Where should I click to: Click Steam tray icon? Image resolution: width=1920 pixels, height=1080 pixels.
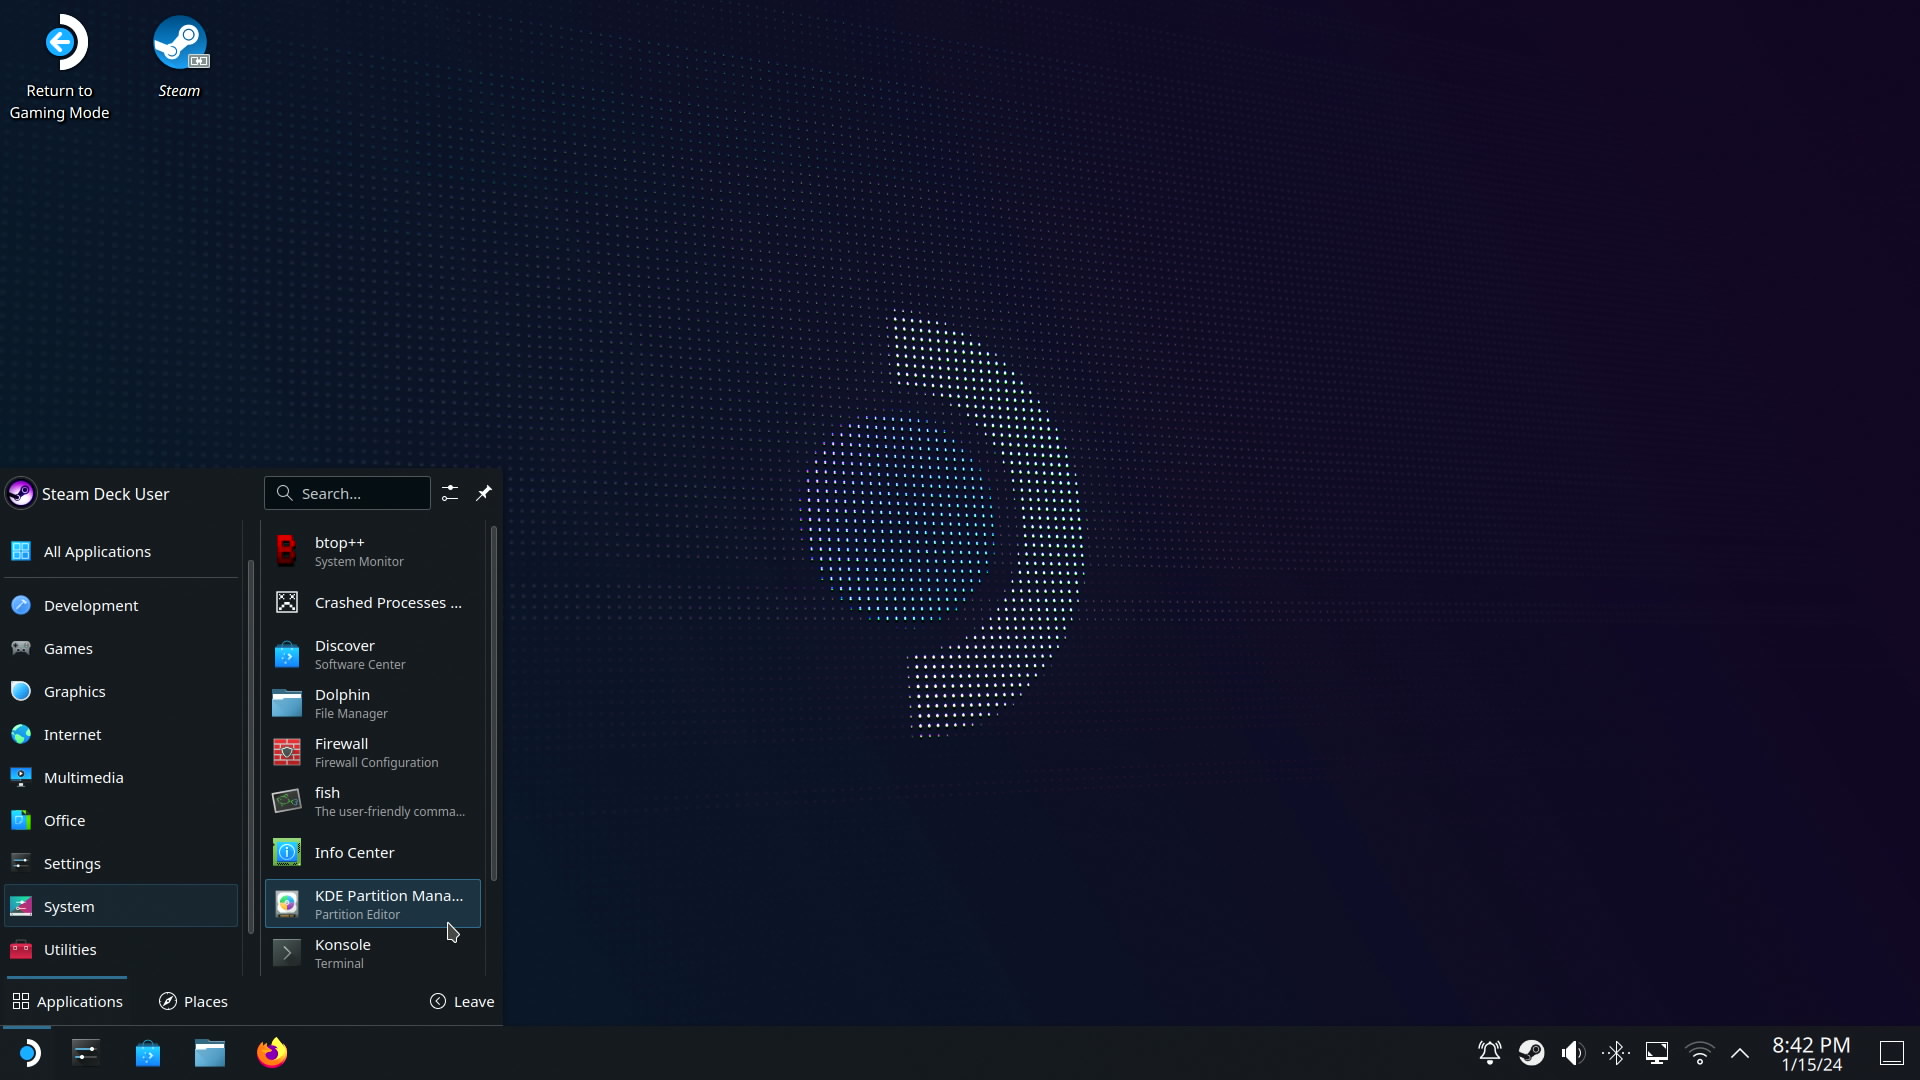(x=1531, y=1053)
